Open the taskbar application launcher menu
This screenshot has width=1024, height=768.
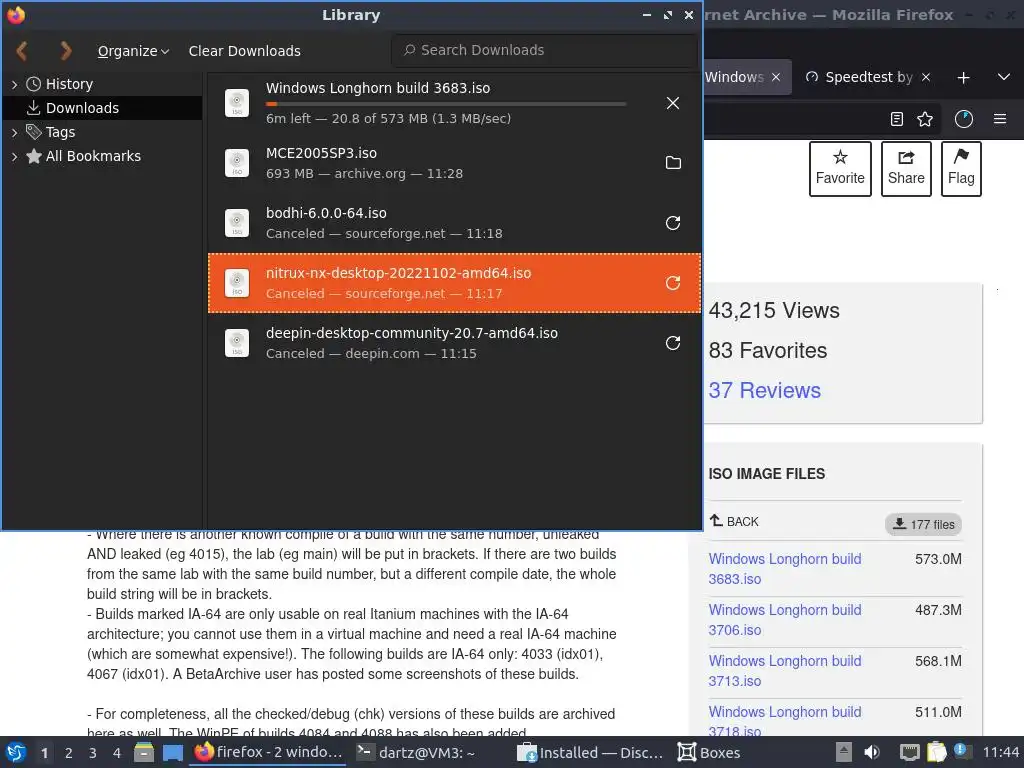click(x=16, y=752)
